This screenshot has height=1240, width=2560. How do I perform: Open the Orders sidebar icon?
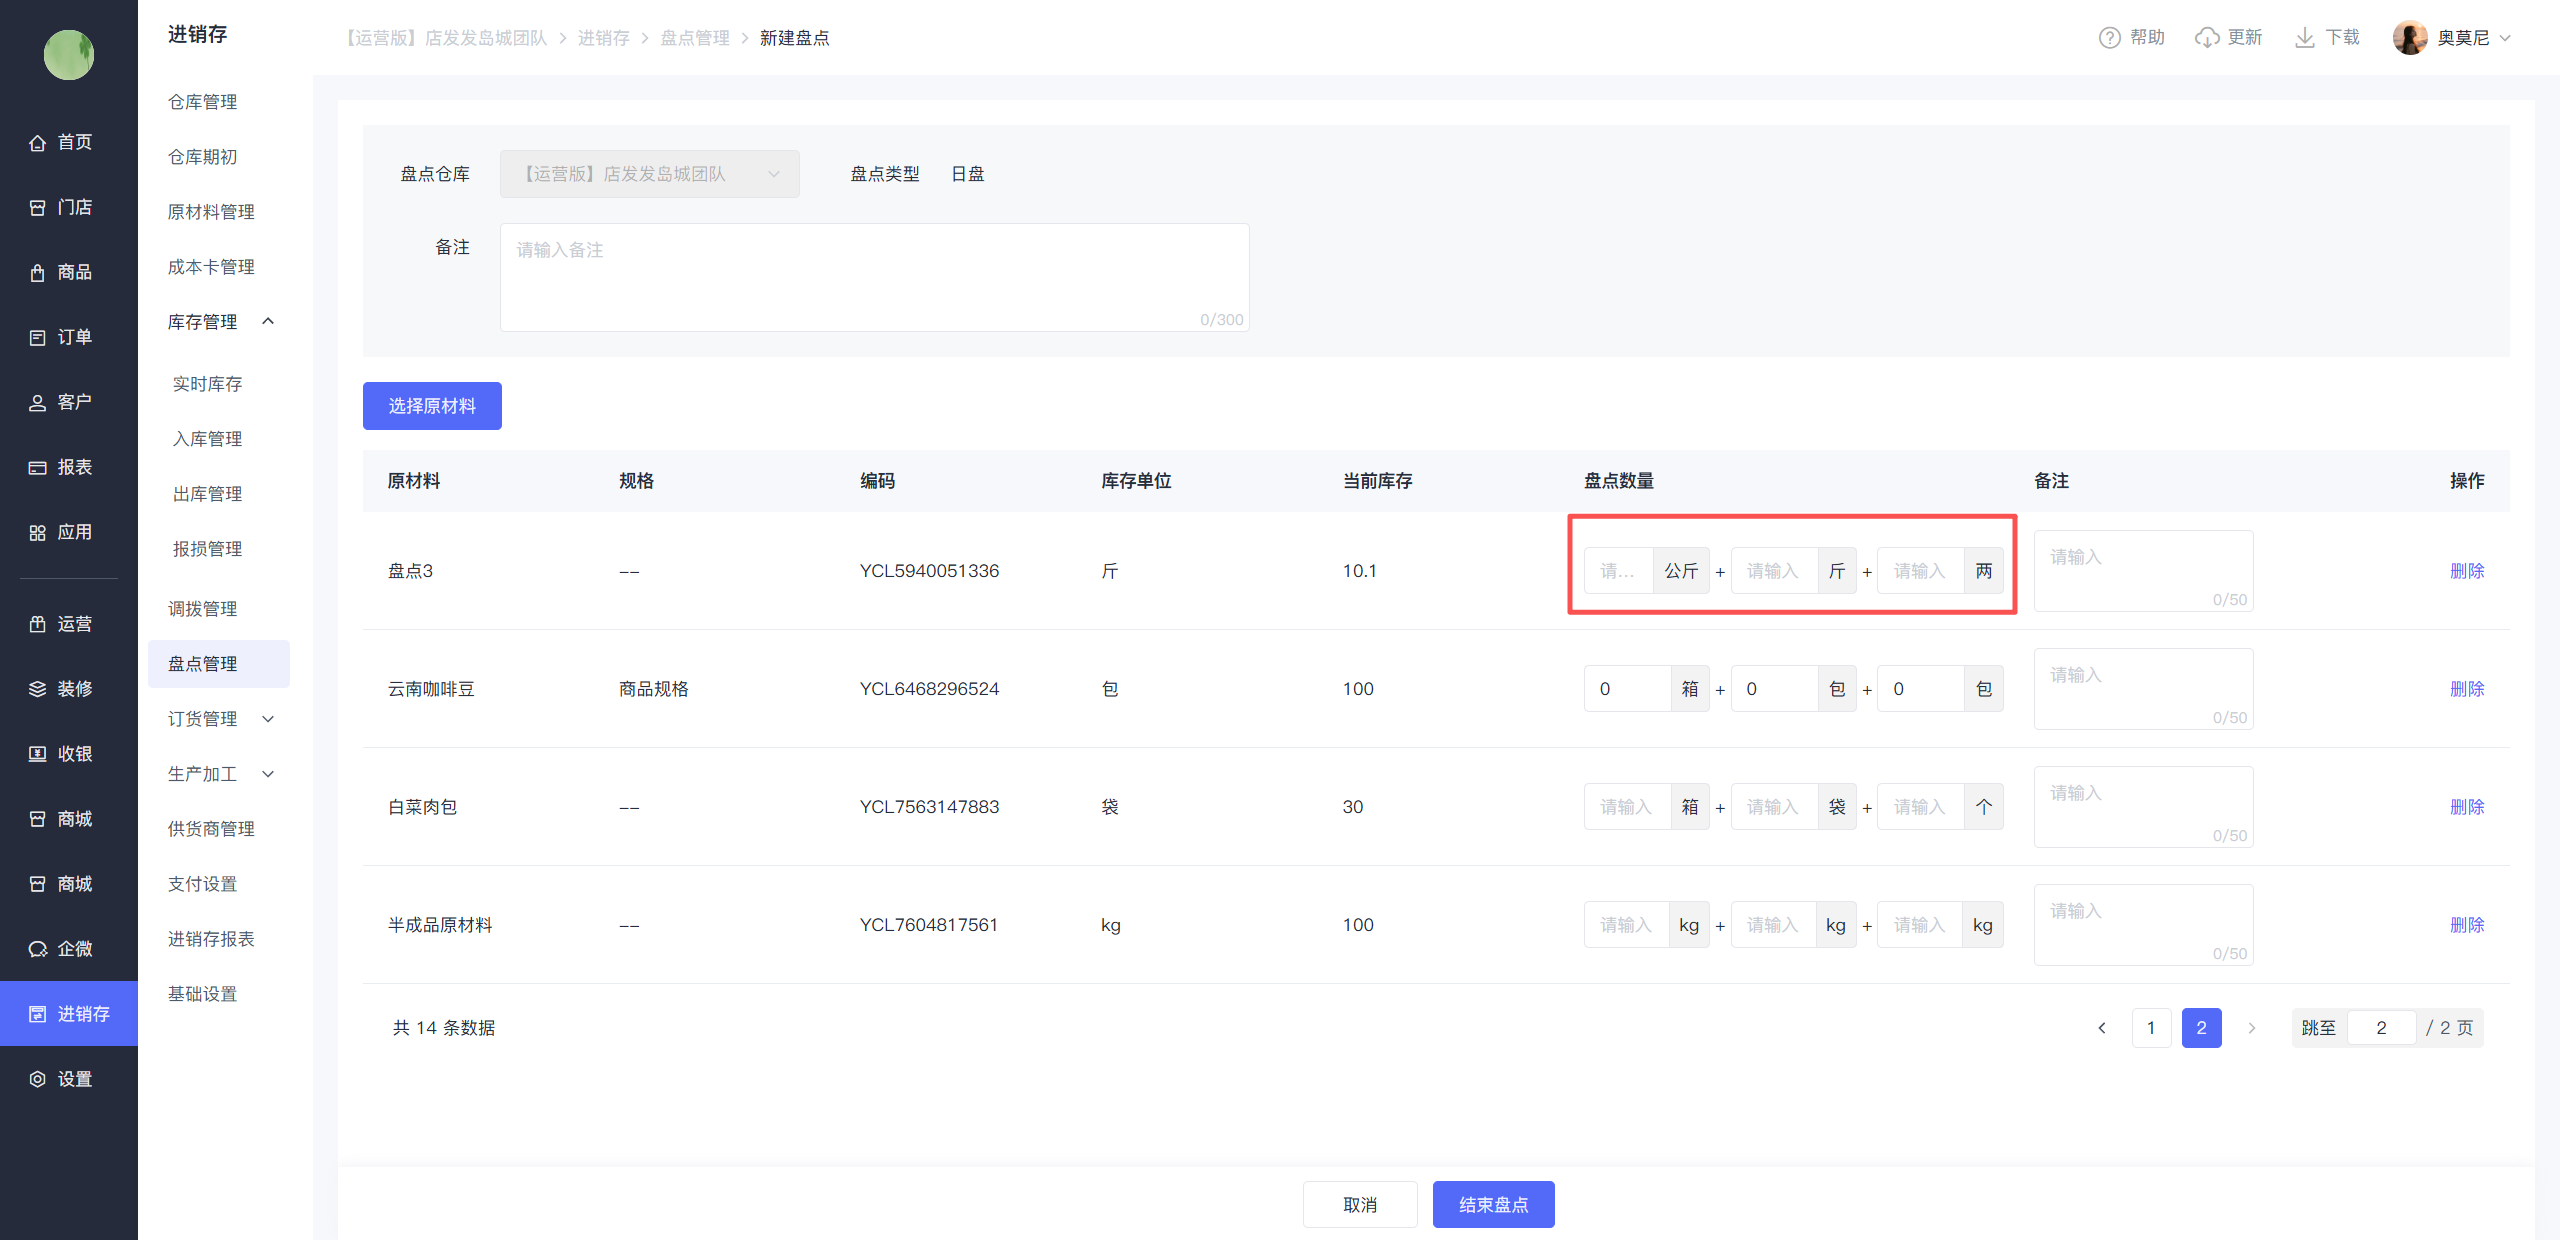pyautogui.click(x=38, y=338)
